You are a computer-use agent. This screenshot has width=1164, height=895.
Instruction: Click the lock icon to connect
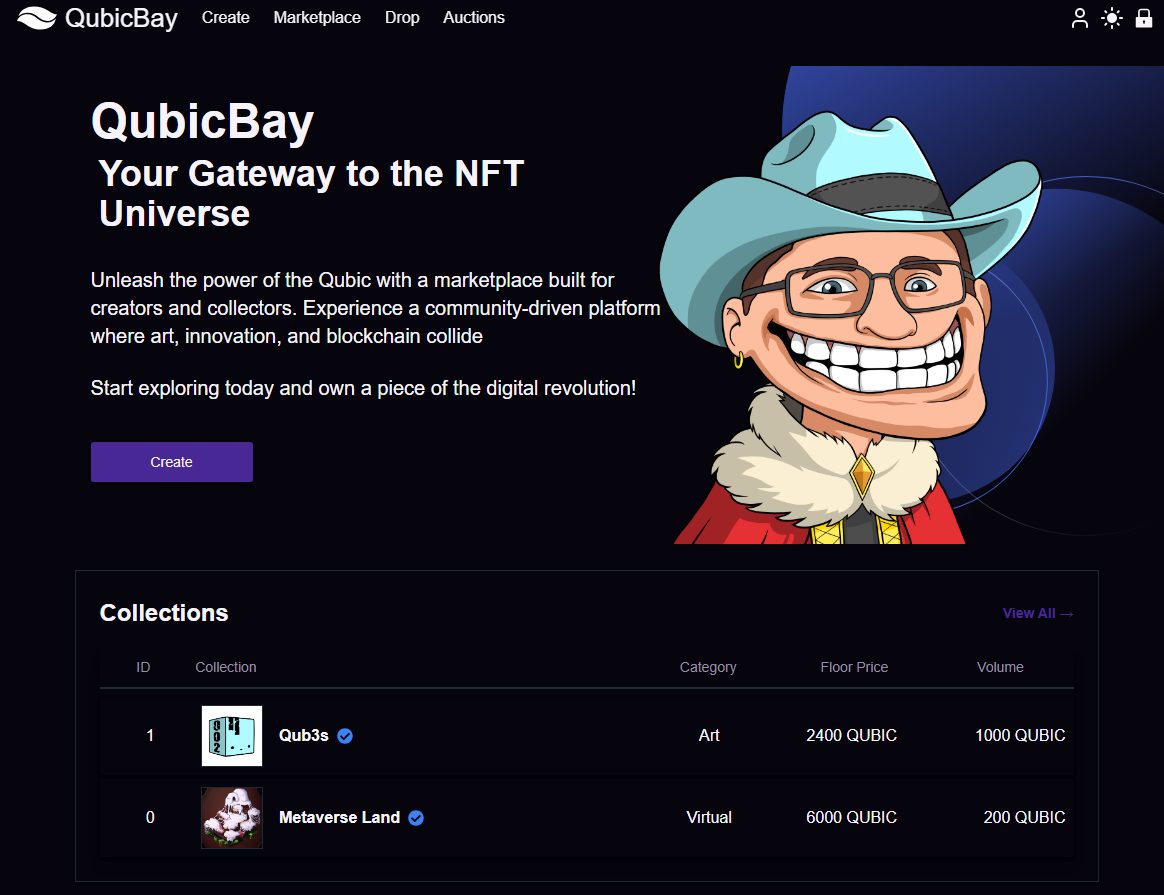click(x=1144, y=18)
